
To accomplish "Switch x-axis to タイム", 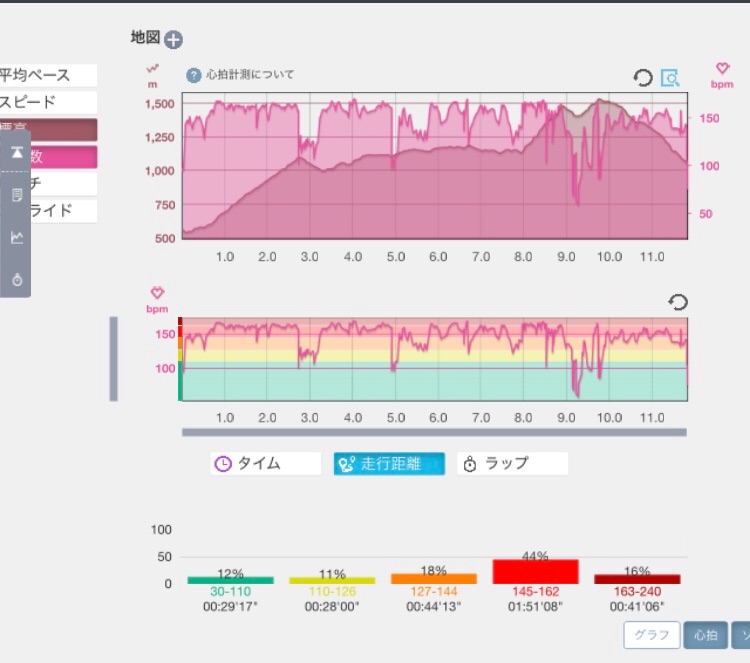I will pos(265,464).
